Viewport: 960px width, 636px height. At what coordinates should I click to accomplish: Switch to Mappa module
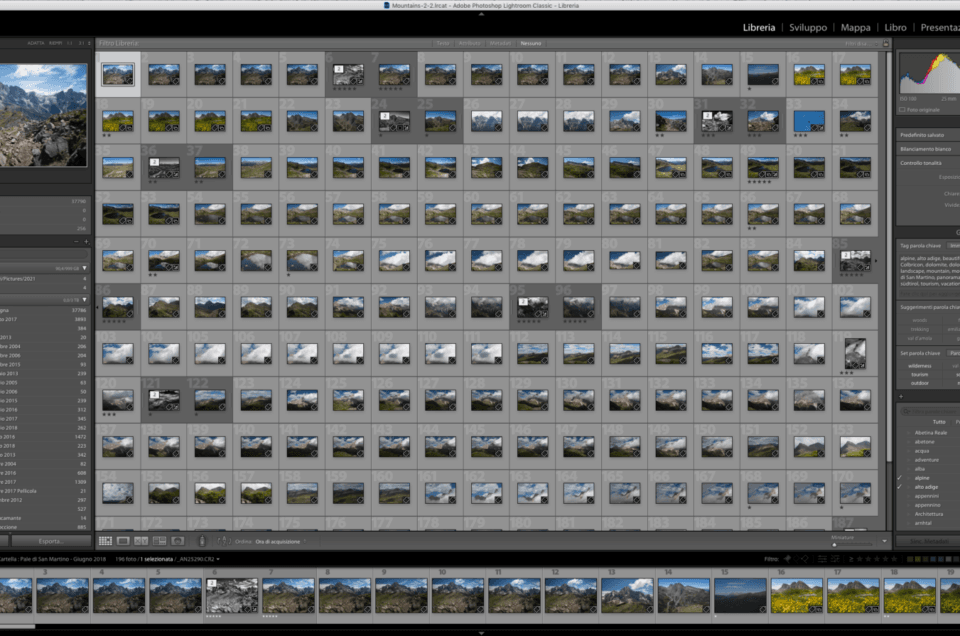855,28
